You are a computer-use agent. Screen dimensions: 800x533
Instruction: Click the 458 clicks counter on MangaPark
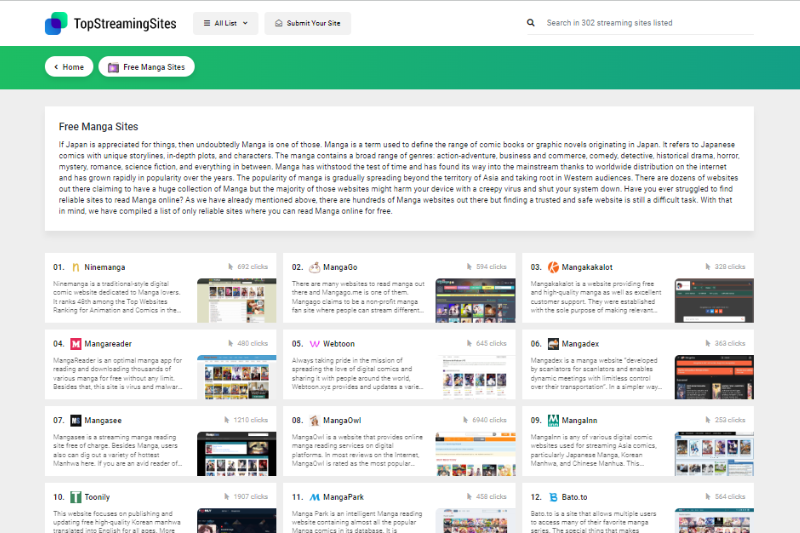[x=487, y=496]
